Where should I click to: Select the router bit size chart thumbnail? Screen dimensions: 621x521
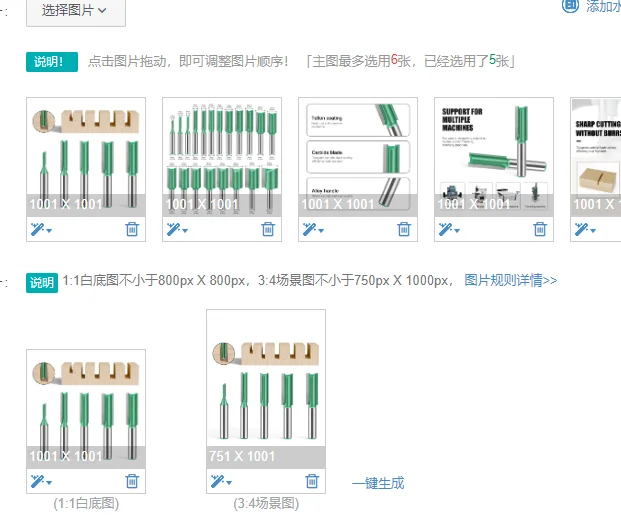click(222, 157)
